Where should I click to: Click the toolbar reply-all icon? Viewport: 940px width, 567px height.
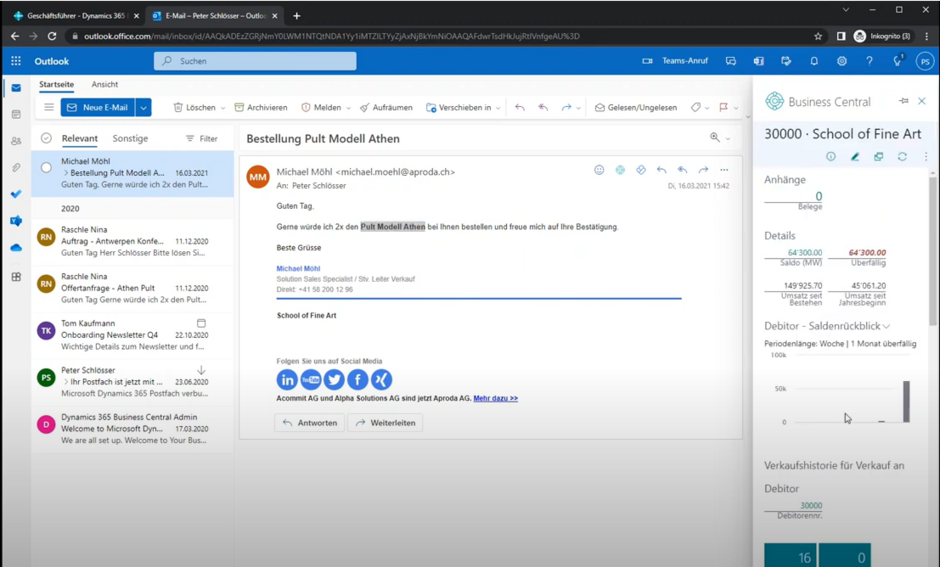543,107
